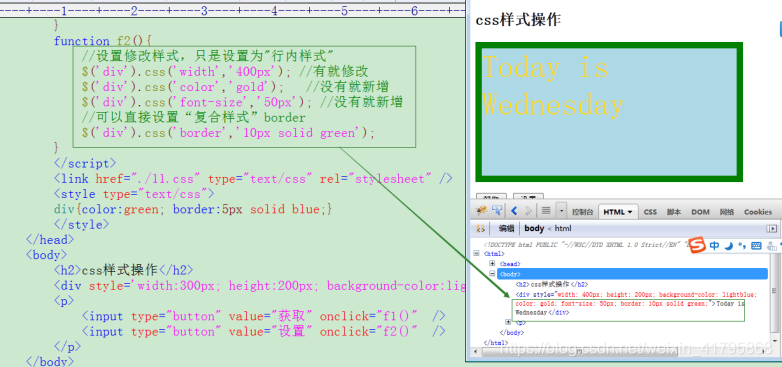
Task: Click the grey forward arrow in Firebug
Action: (528, 211)
